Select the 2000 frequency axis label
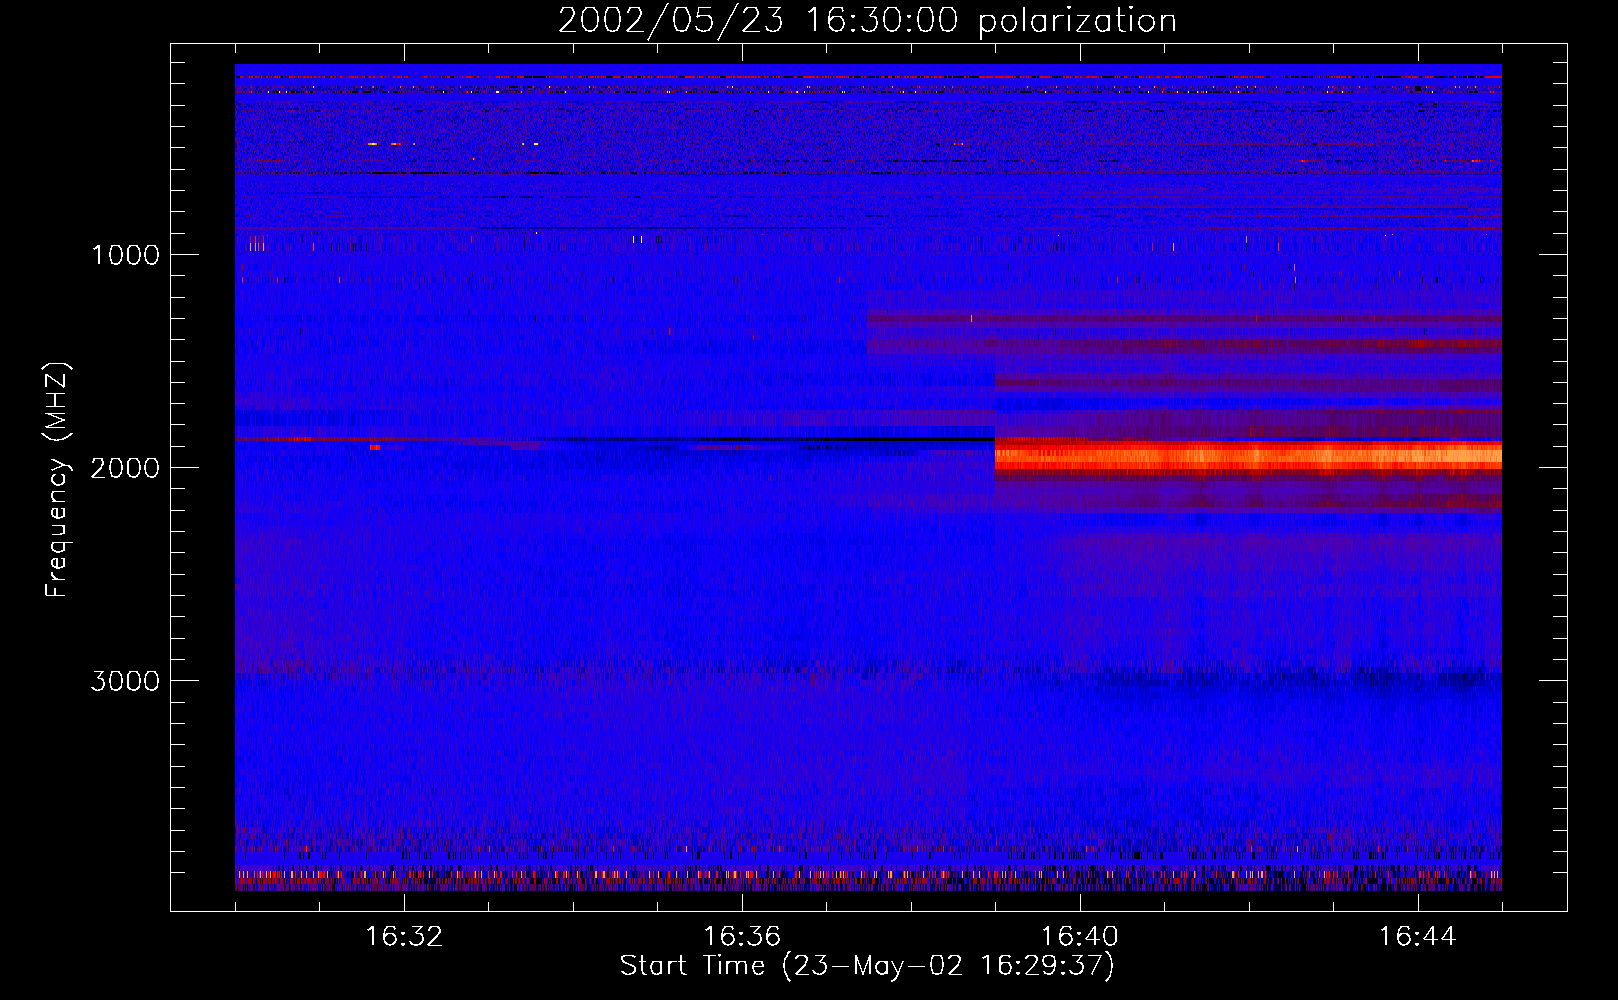Image resolution: width=1618 pixels, height=1000 pixels. tap(125, 468)
